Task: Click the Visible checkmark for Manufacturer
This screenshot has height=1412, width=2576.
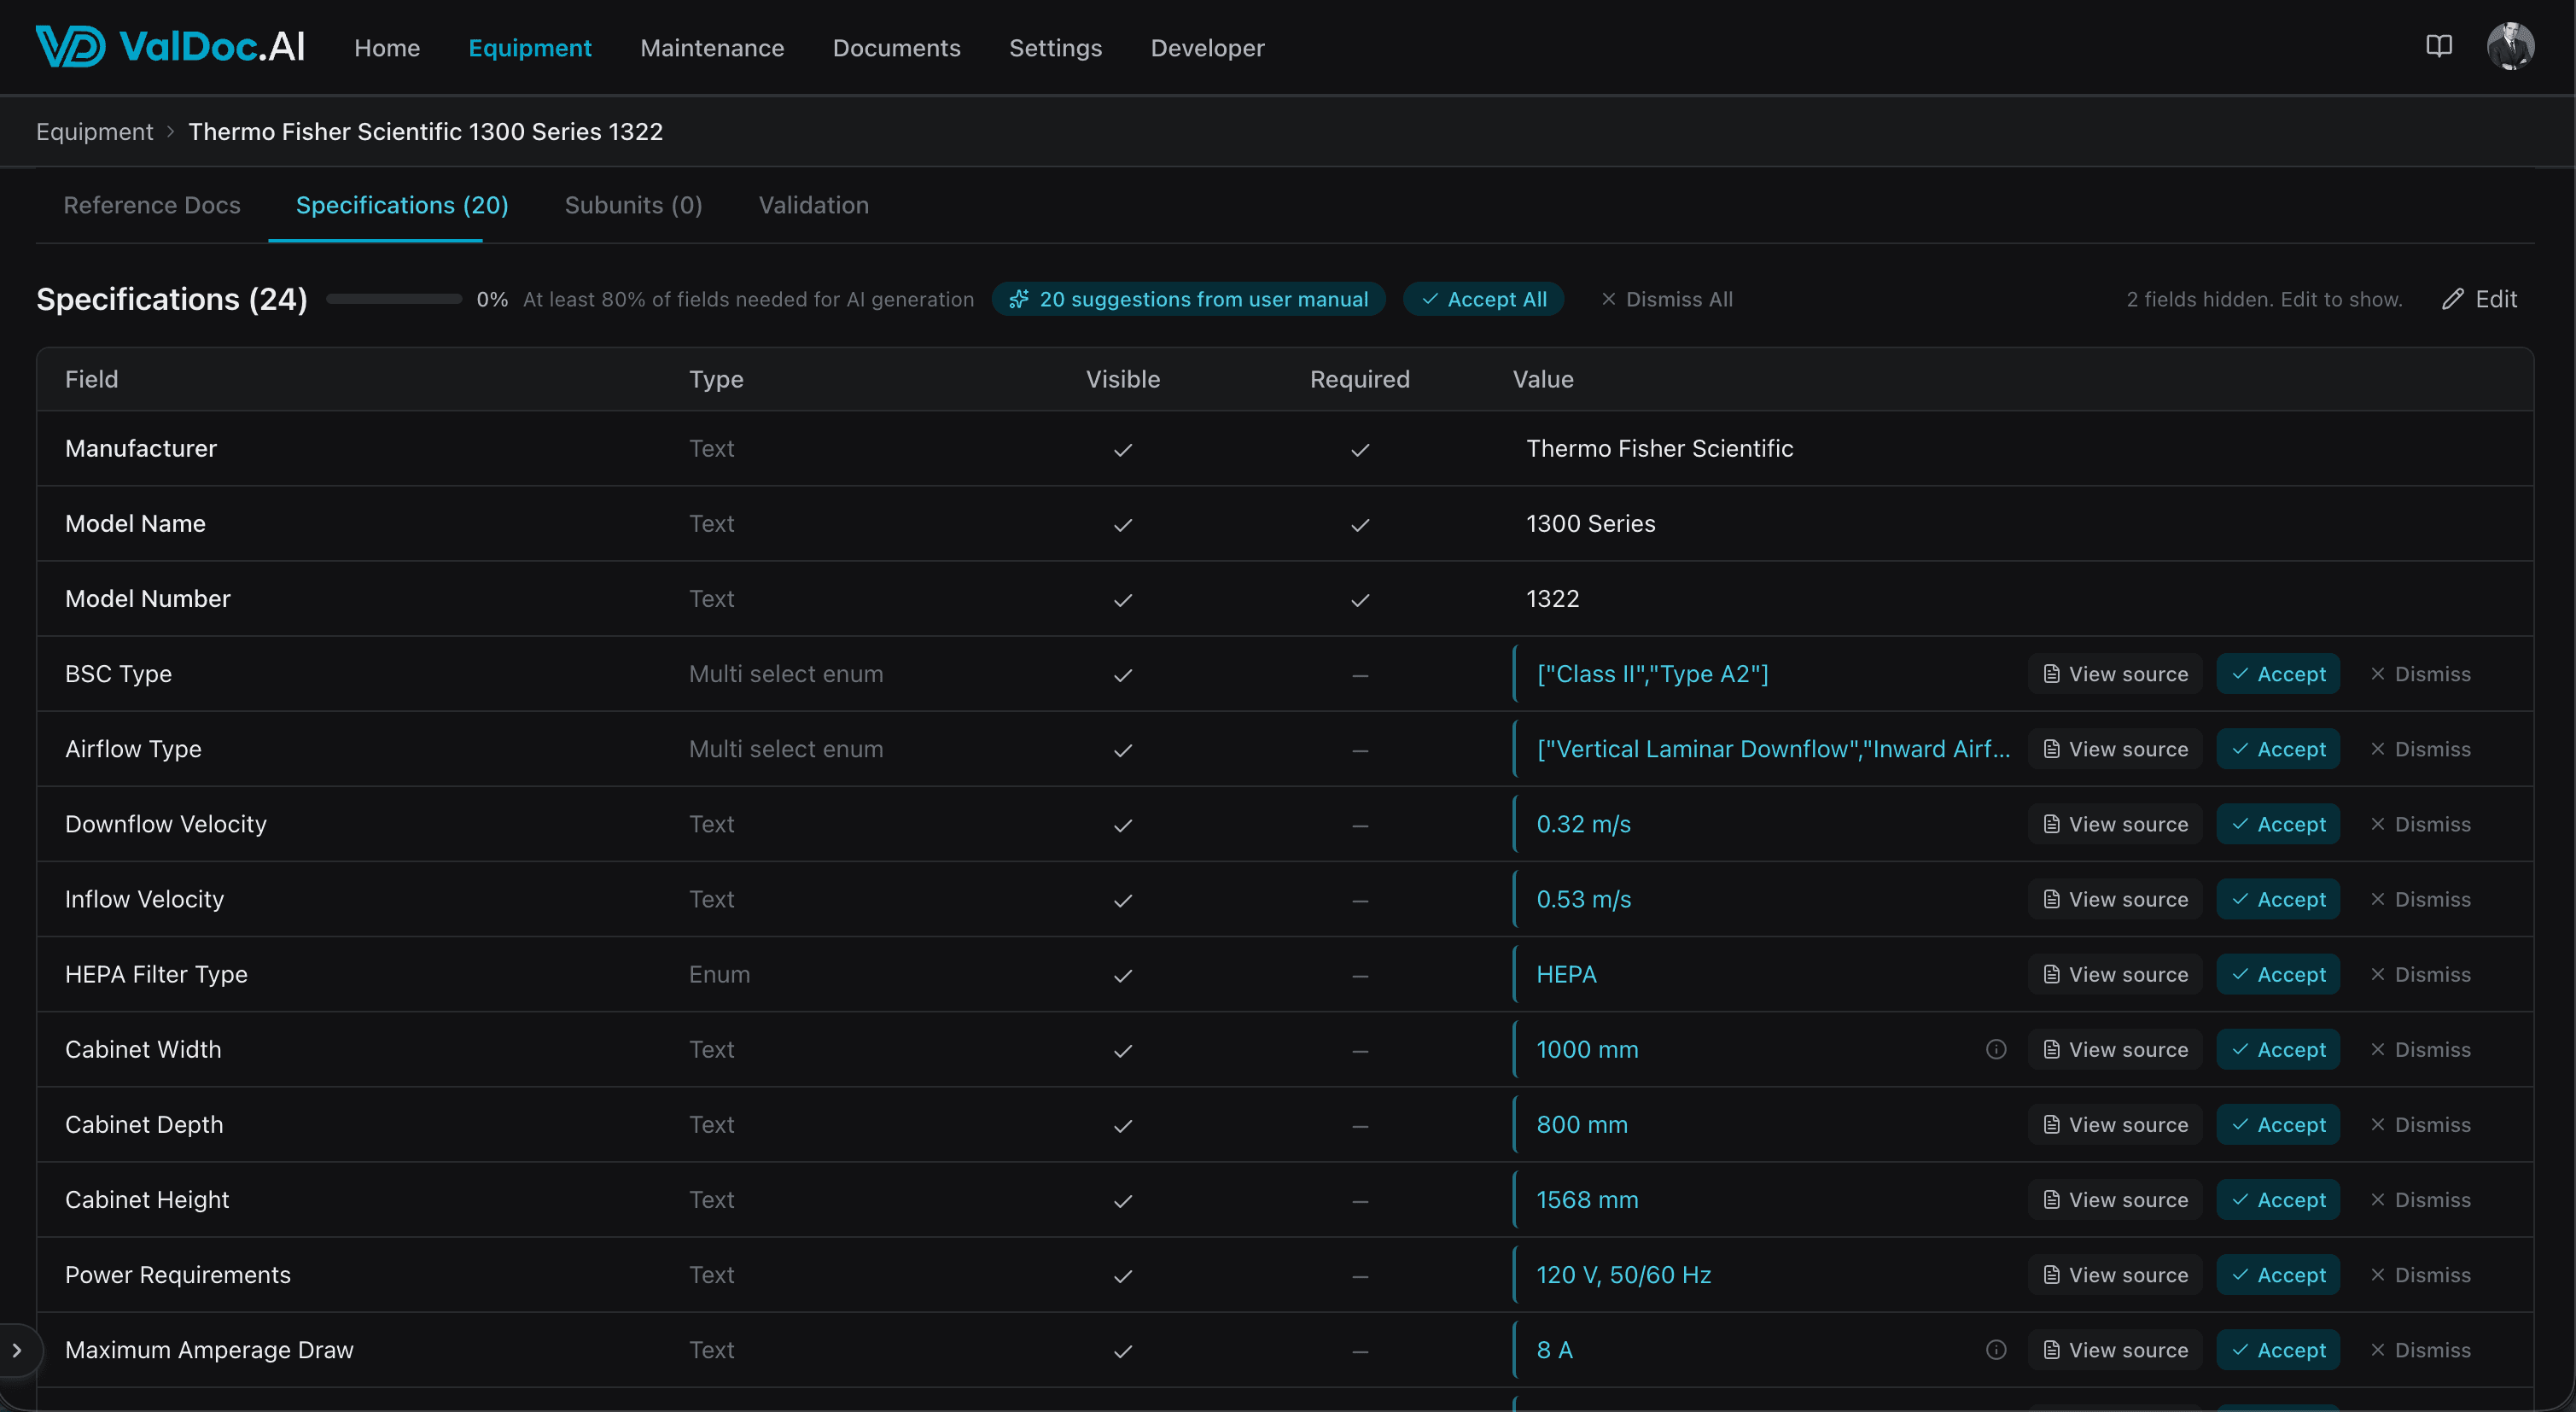Action: point(1123,450)
